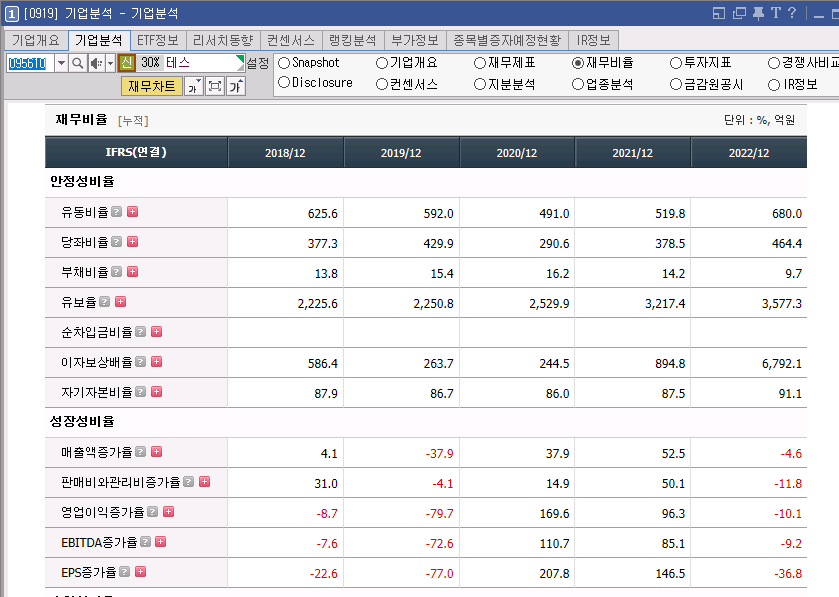Click the increase font size 가 icon

click(236, 86)
